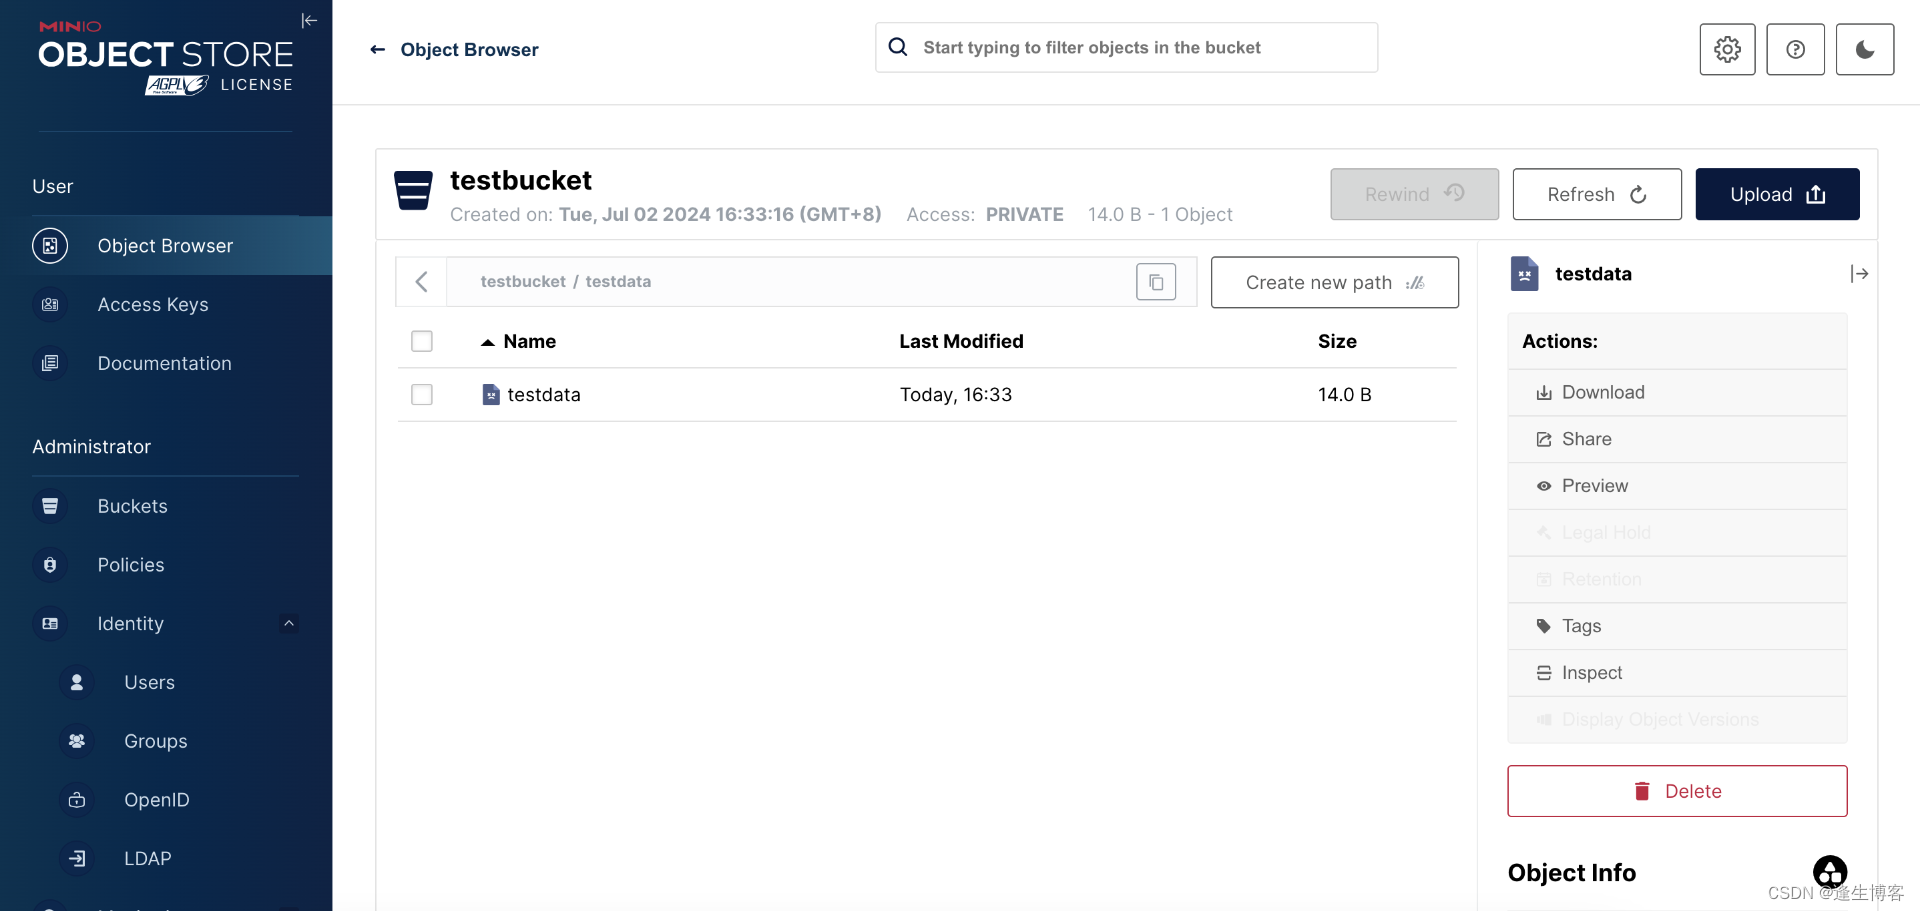The width and height of the screenshot is (1920, 911).
Task: Click the testbucket bucket icon
Action: (413, 190)
